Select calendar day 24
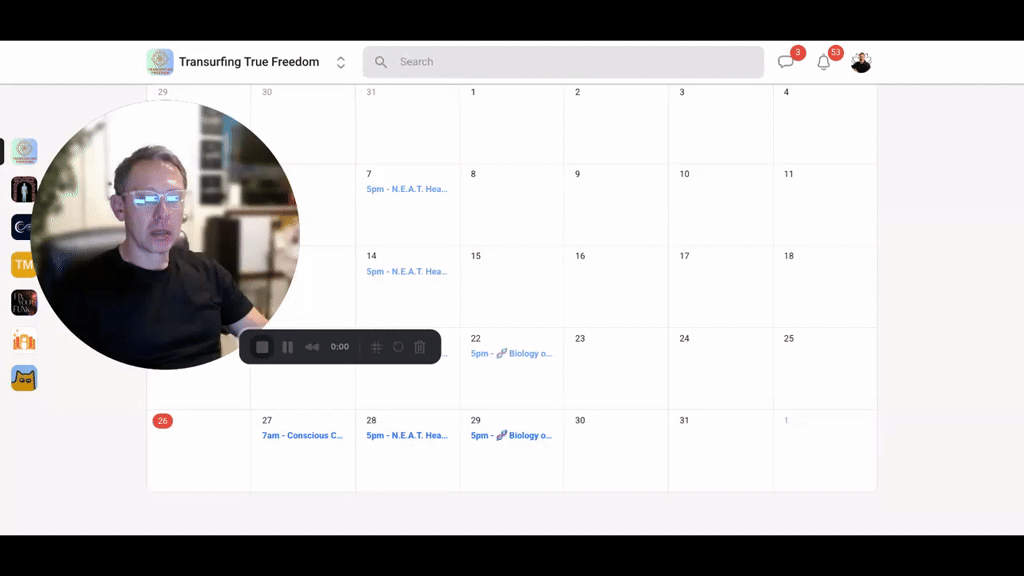This screenshot has height=576, width=1024. point(684,338)
